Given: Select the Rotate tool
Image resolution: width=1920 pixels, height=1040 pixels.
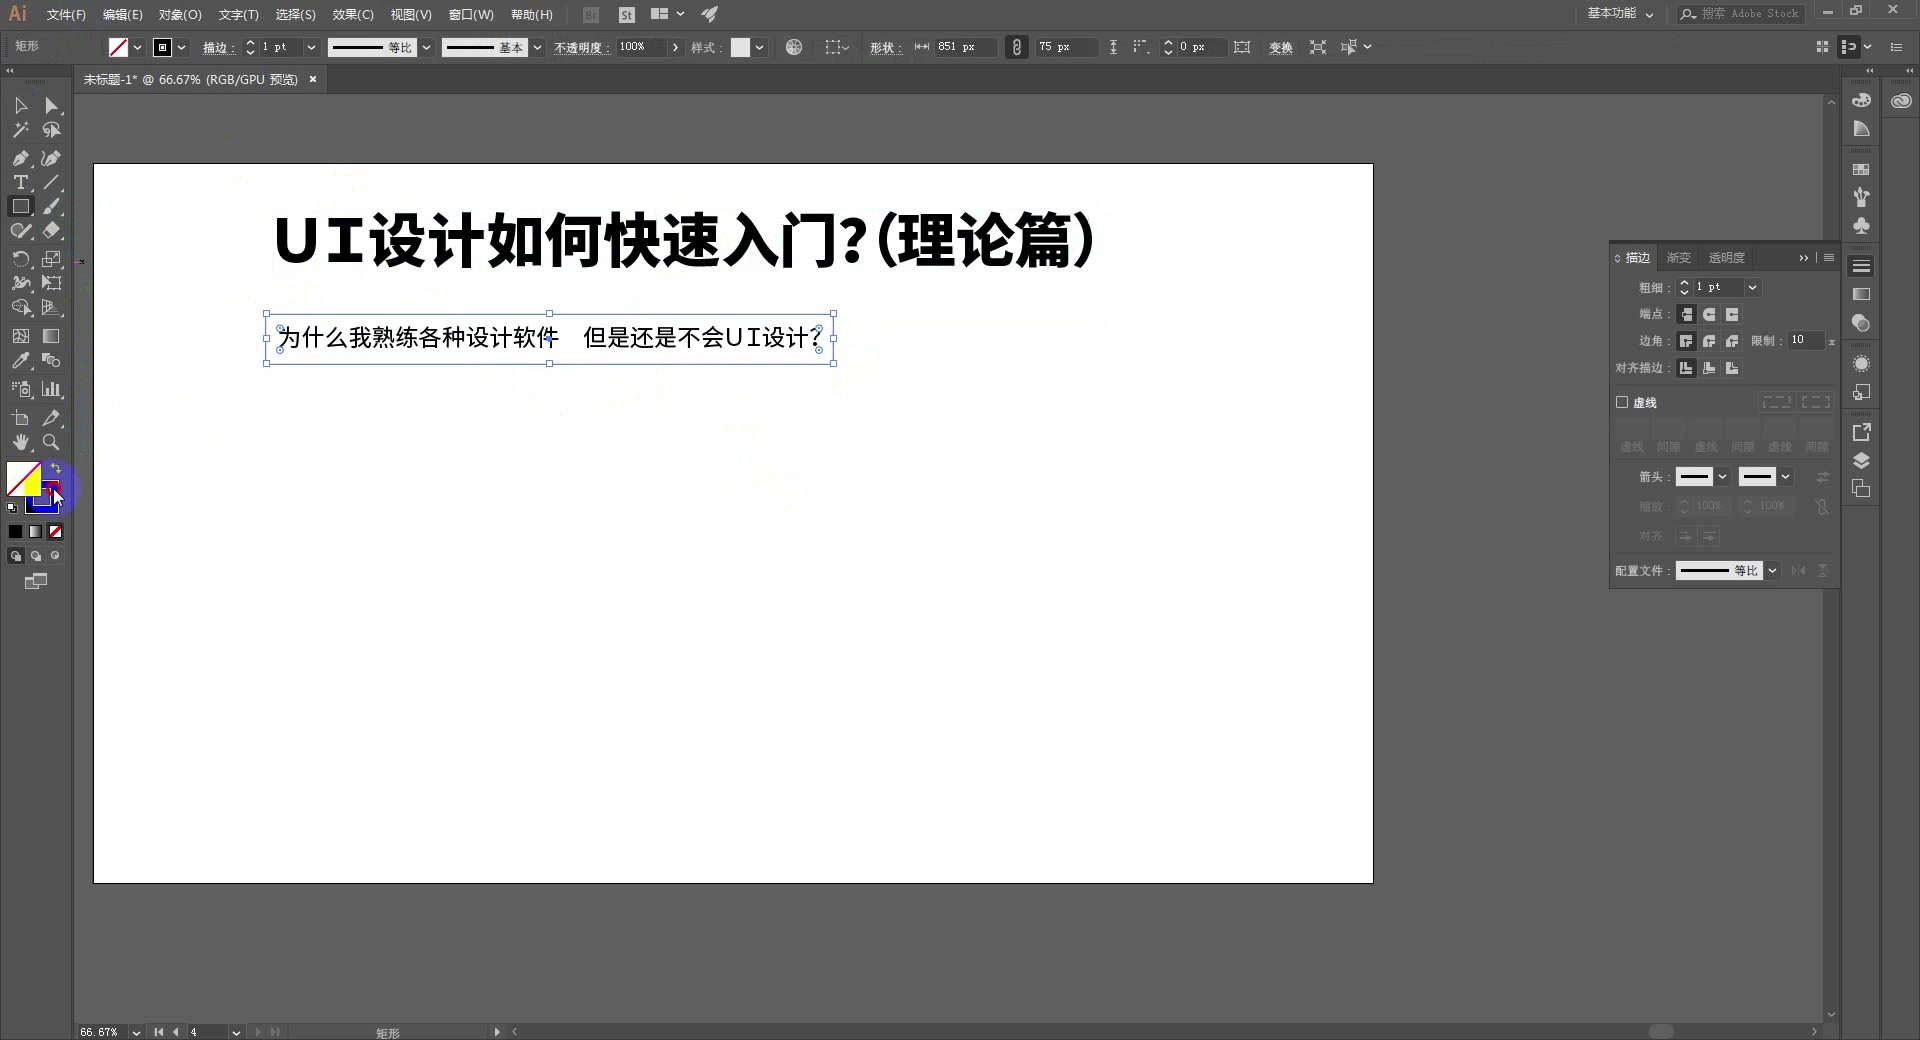Looking at the screenshot, I should (20, 259).
